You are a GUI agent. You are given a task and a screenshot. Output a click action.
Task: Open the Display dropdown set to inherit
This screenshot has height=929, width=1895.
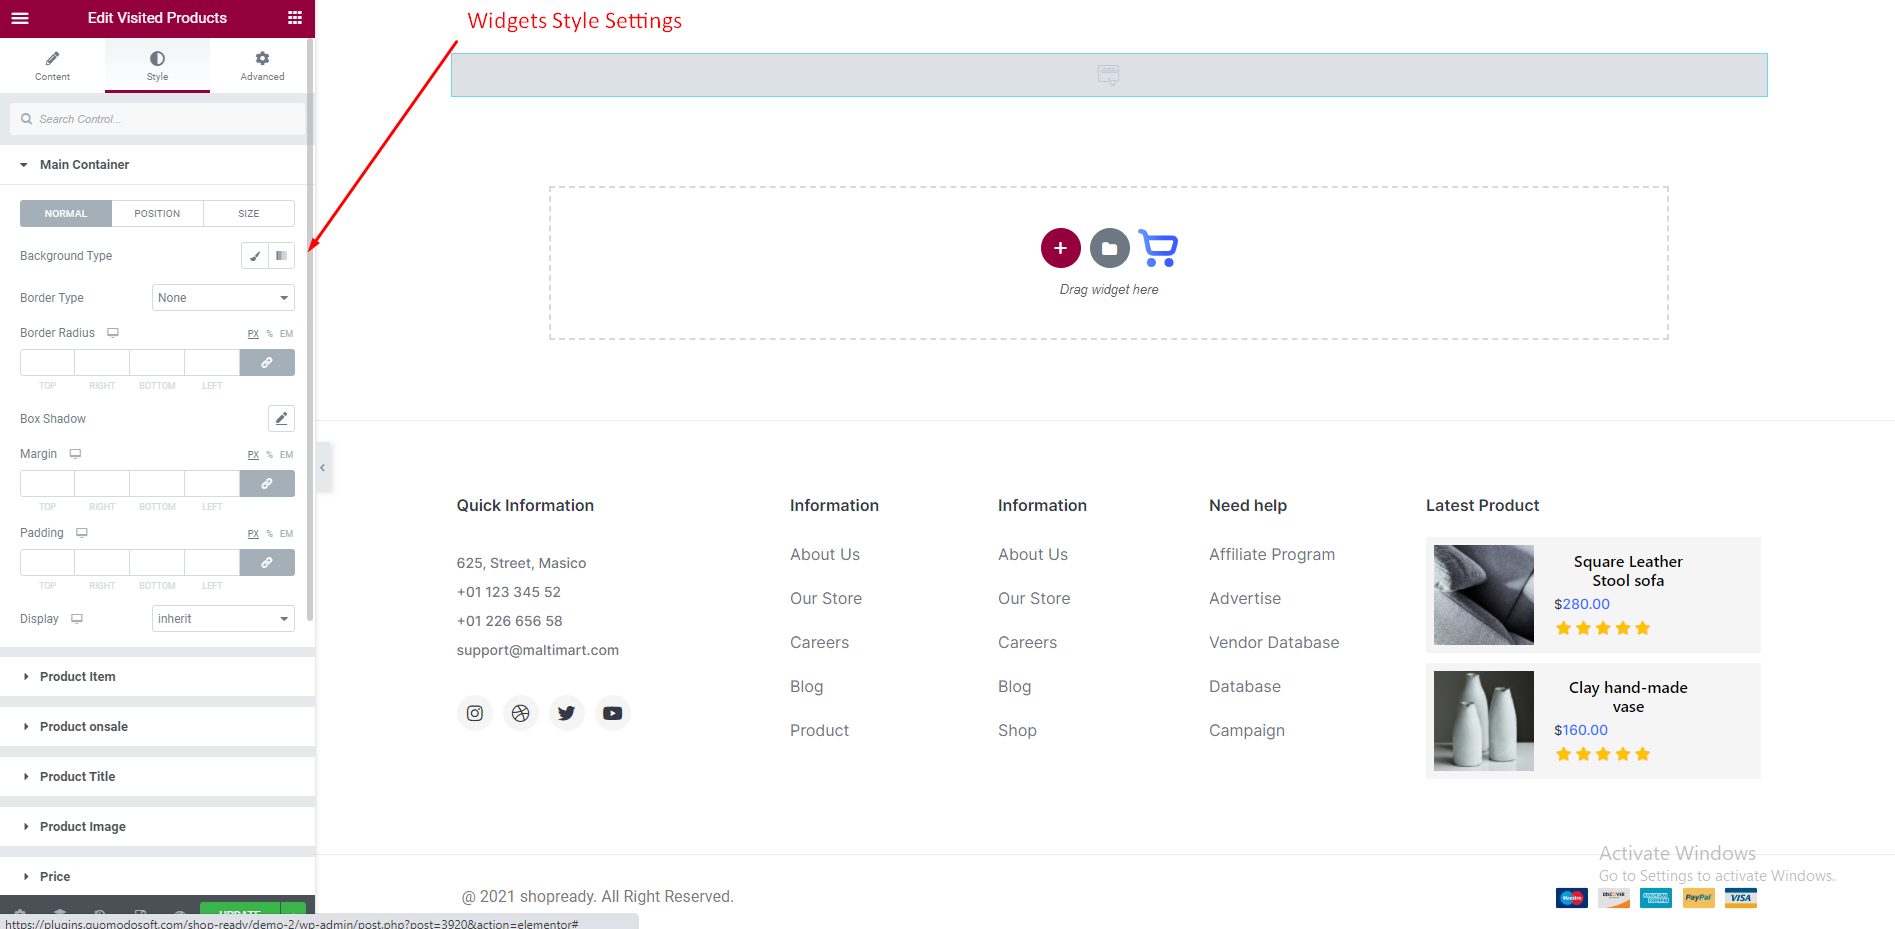tap(223, 619)
